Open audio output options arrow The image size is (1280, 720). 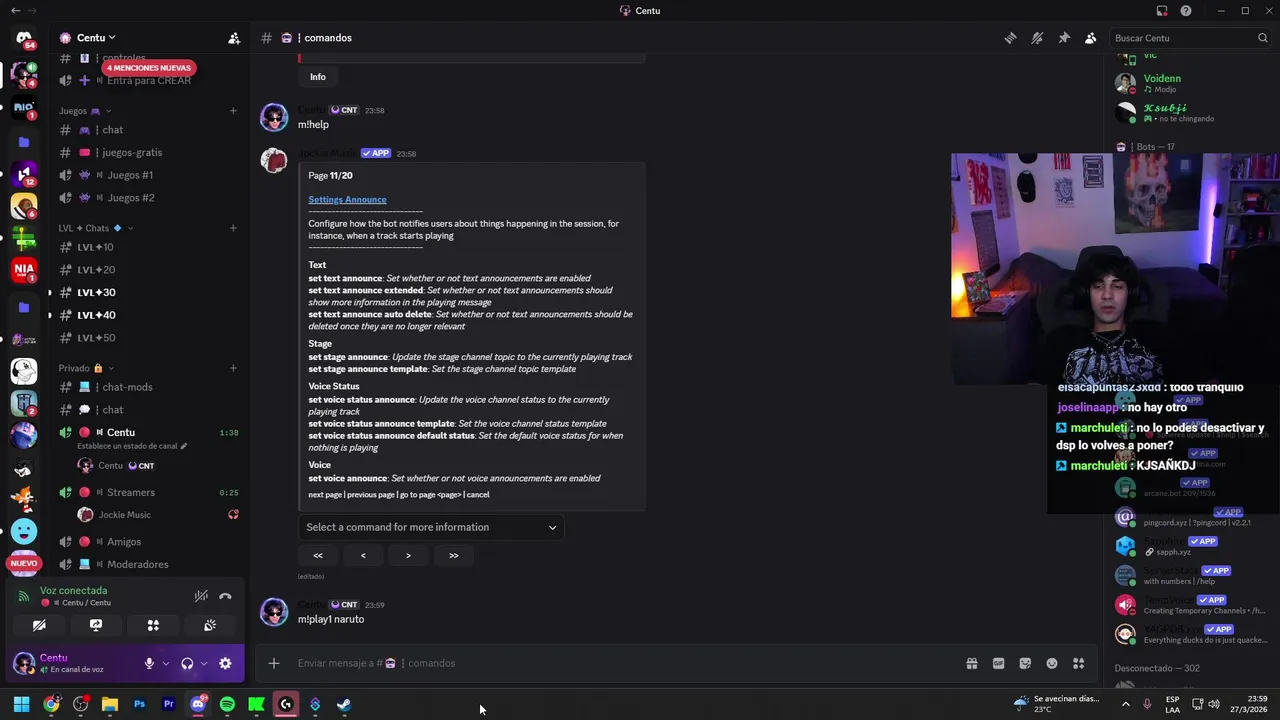[204, 663]
